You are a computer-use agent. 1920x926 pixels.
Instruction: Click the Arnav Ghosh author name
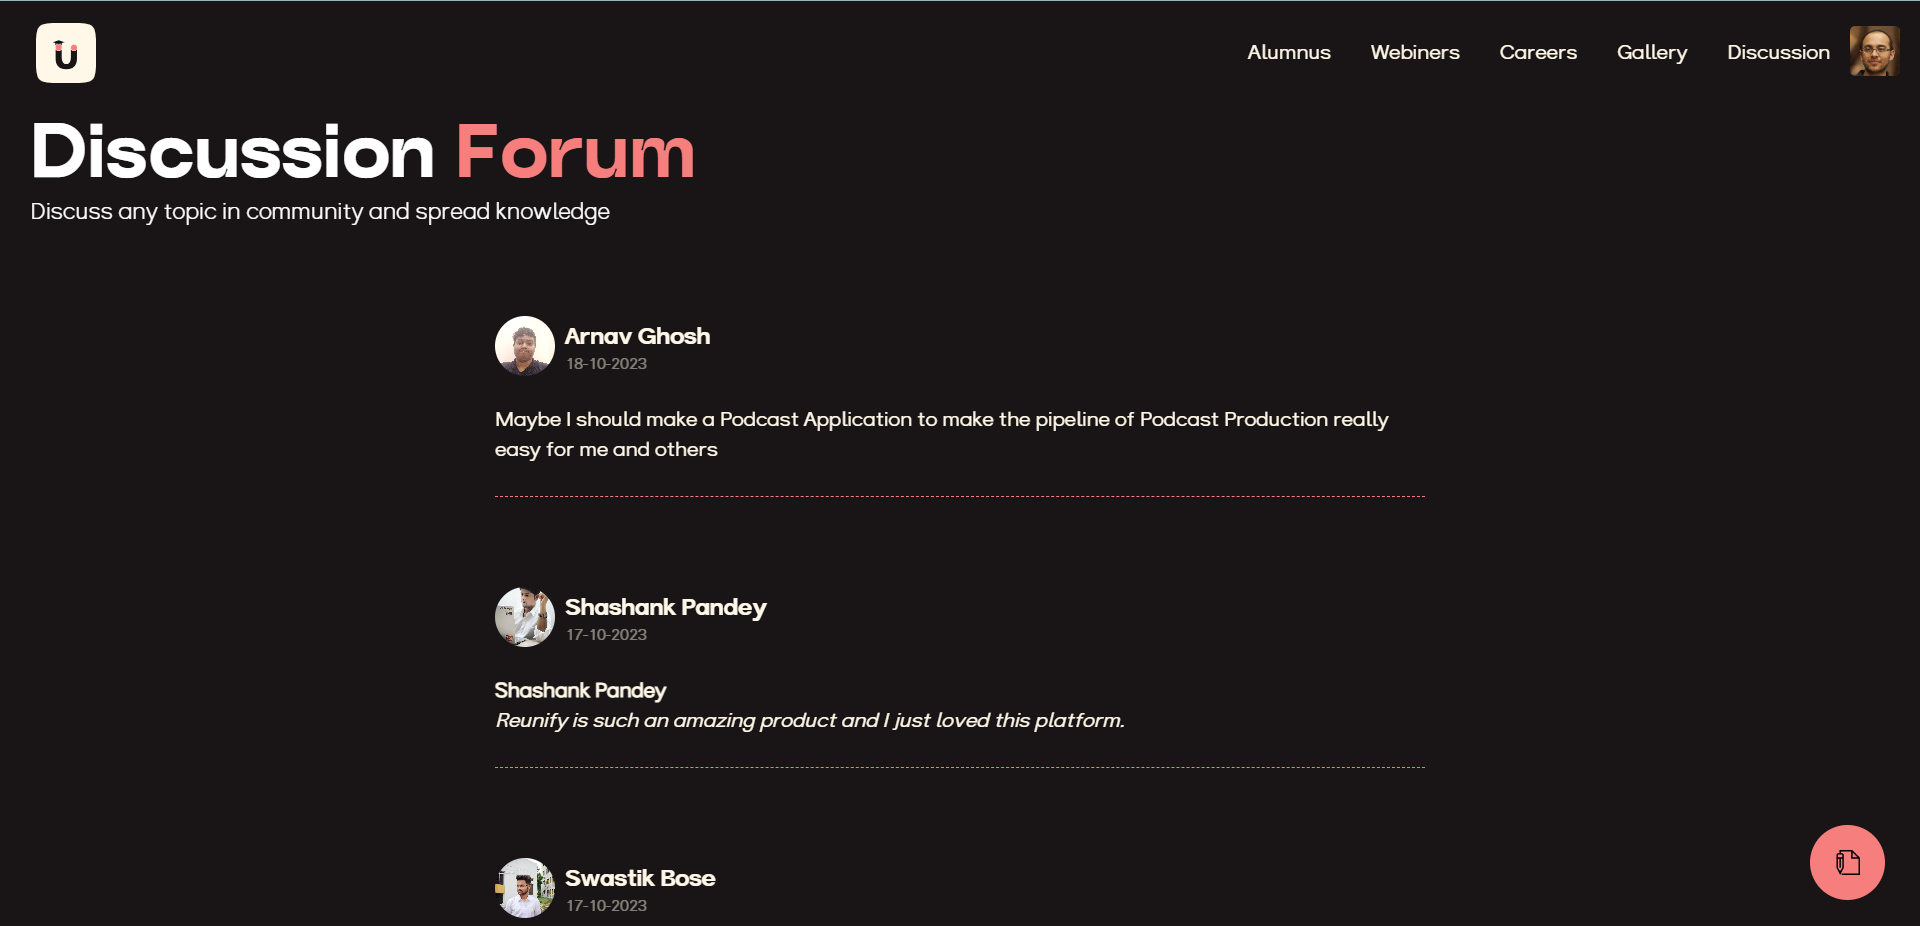(x=637, y=336)
